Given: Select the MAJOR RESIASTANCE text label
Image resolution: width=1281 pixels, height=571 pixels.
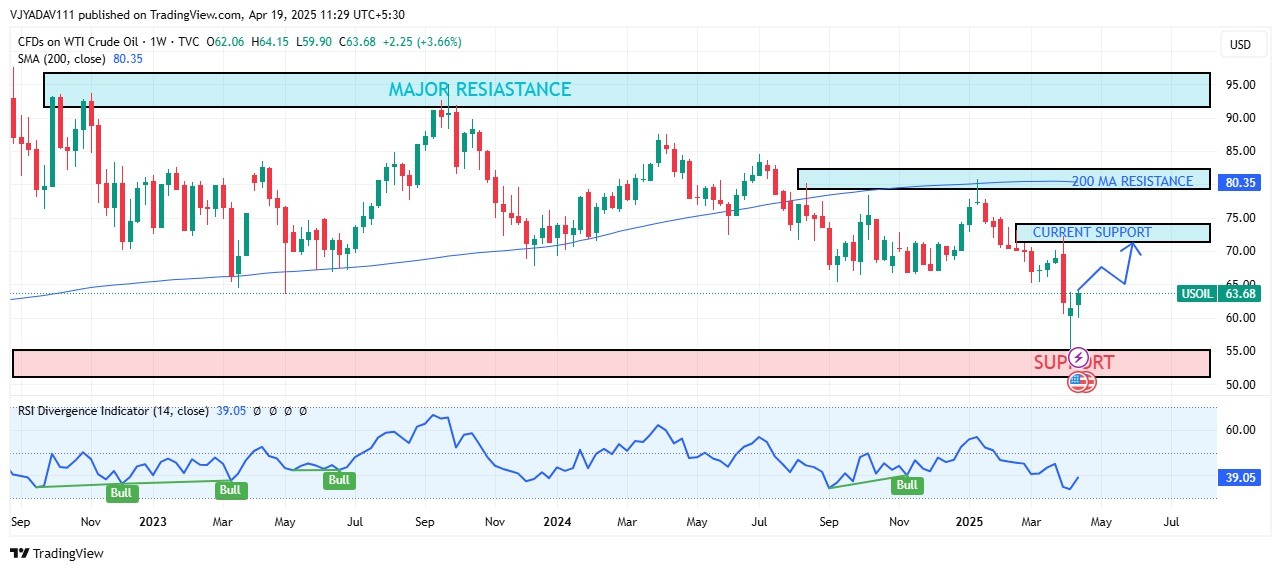Looking at the screenshot, I should [x=480, y=90].
